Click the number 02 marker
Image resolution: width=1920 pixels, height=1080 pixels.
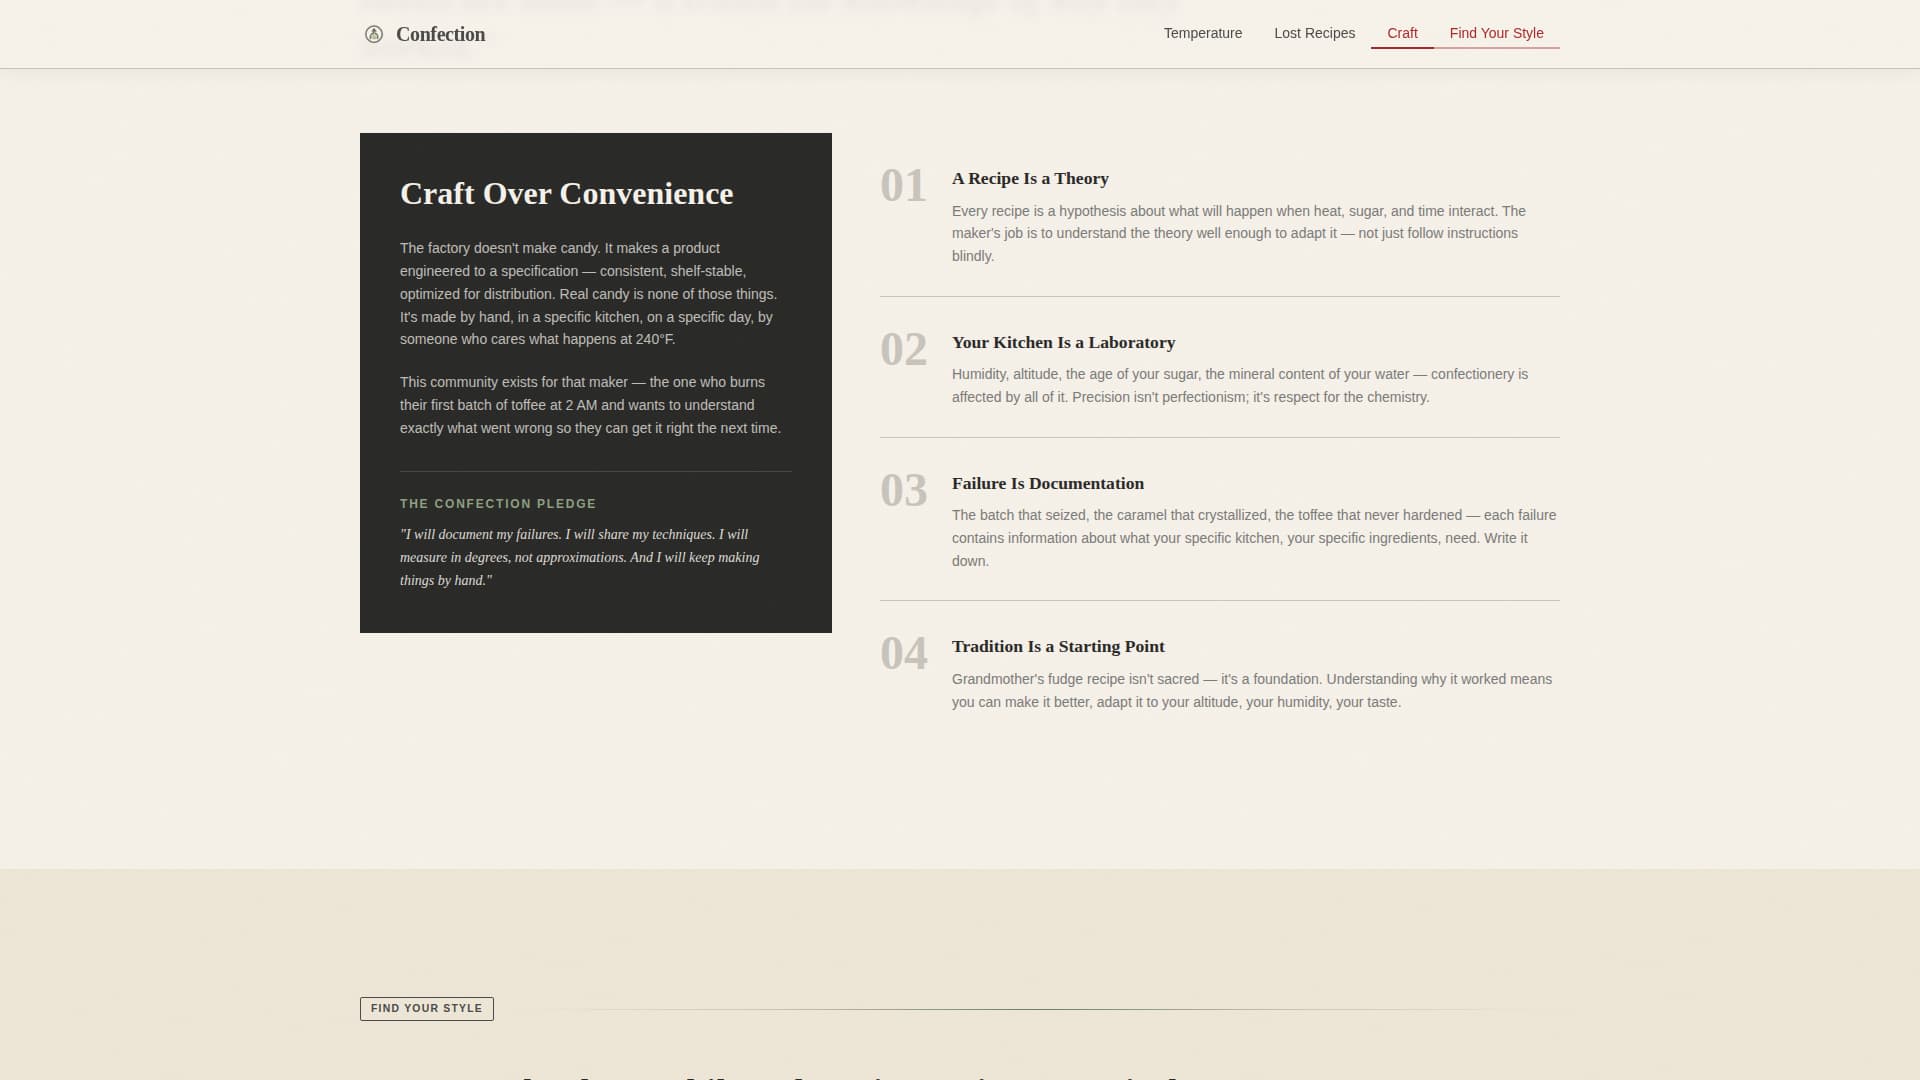tap(903, 350)
